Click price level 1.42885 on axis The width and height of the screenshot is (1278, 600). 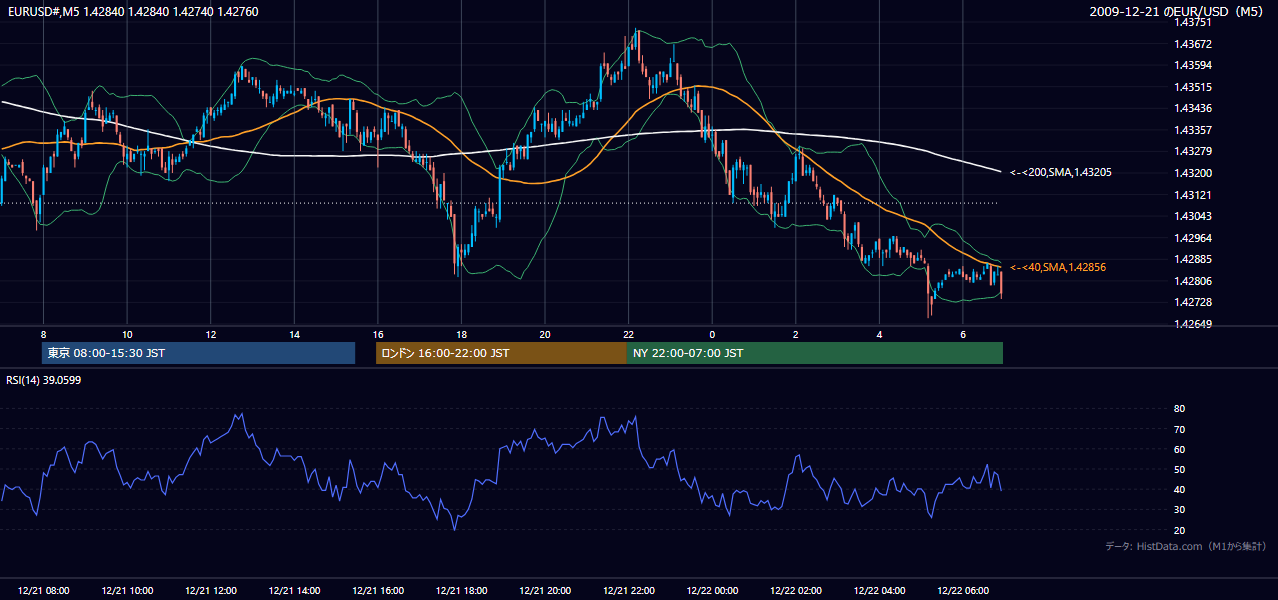click(1193, 259)
